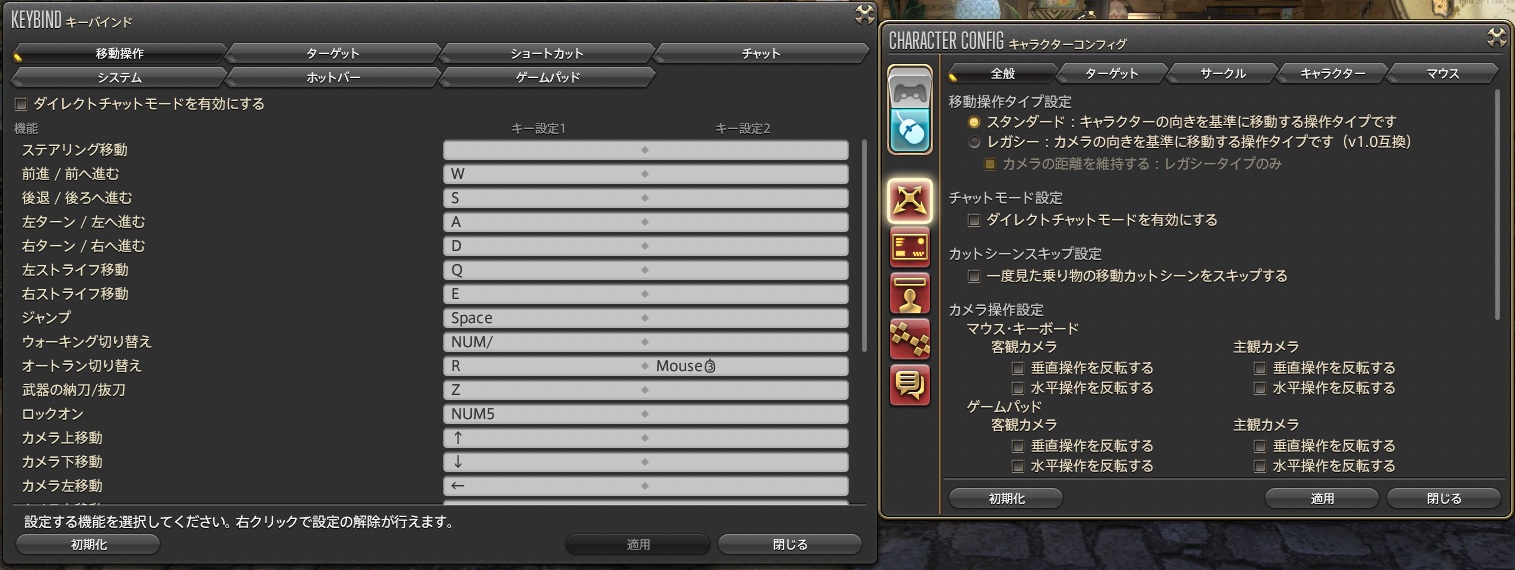Click 適用 button in Character Config
The height and width of the screenshot is (570, 1515).
(x=1322, y=498)
